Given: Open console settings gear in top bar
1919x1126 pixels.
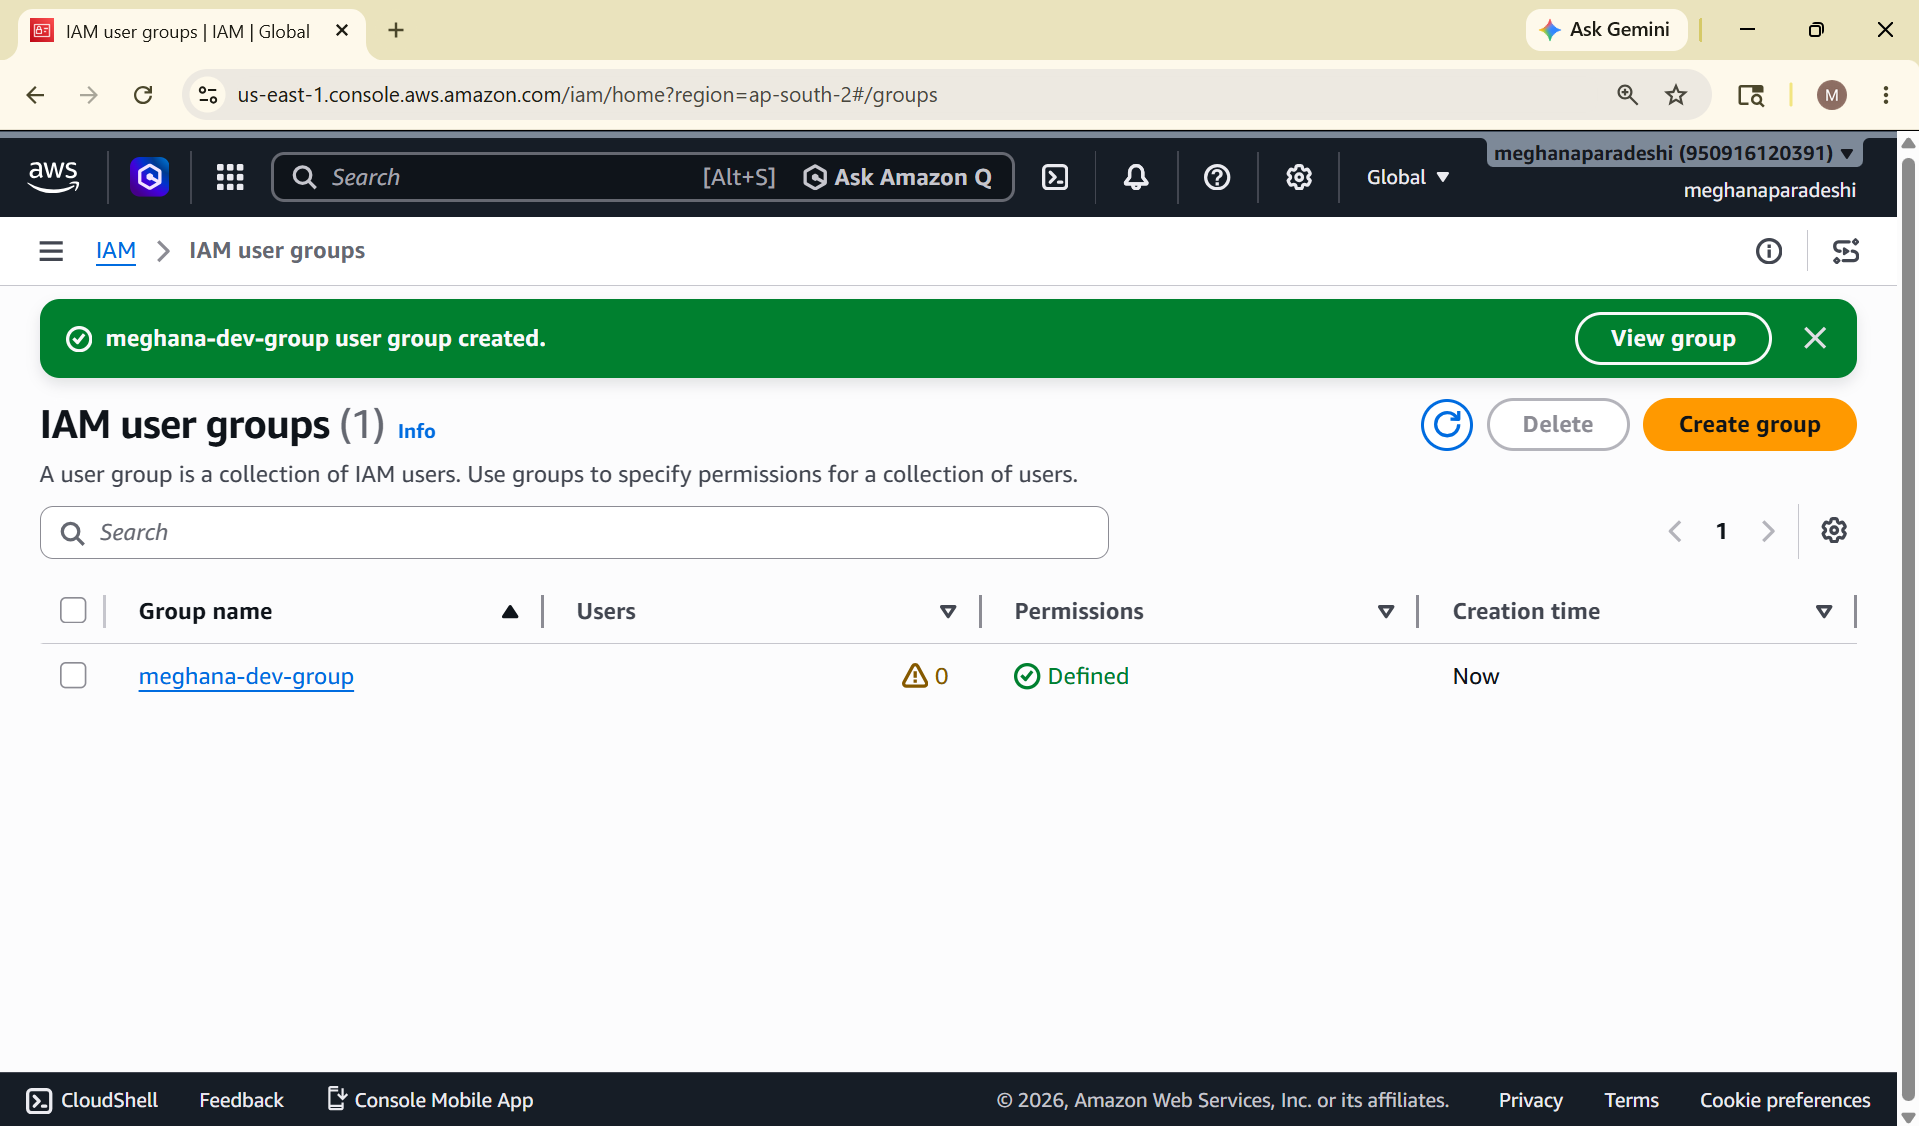Looking at the screenshot, I should point(1299,177).
